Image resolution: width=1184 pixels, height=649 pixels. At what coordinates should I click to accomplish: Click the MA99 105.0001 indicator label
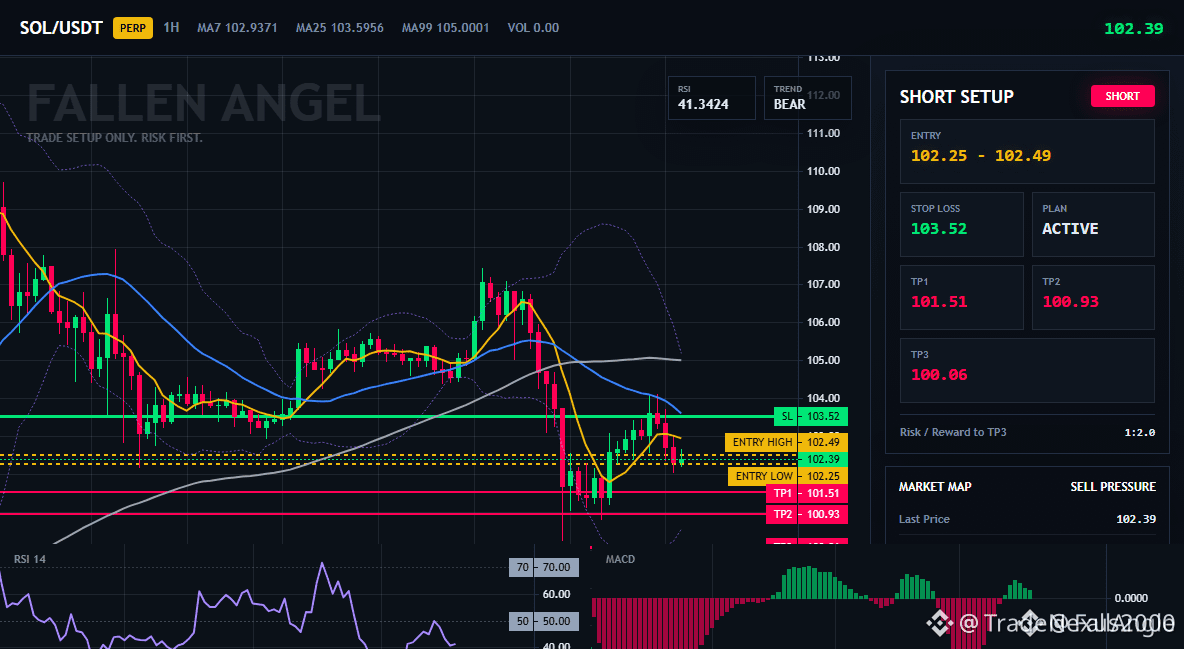click(446, 28)
